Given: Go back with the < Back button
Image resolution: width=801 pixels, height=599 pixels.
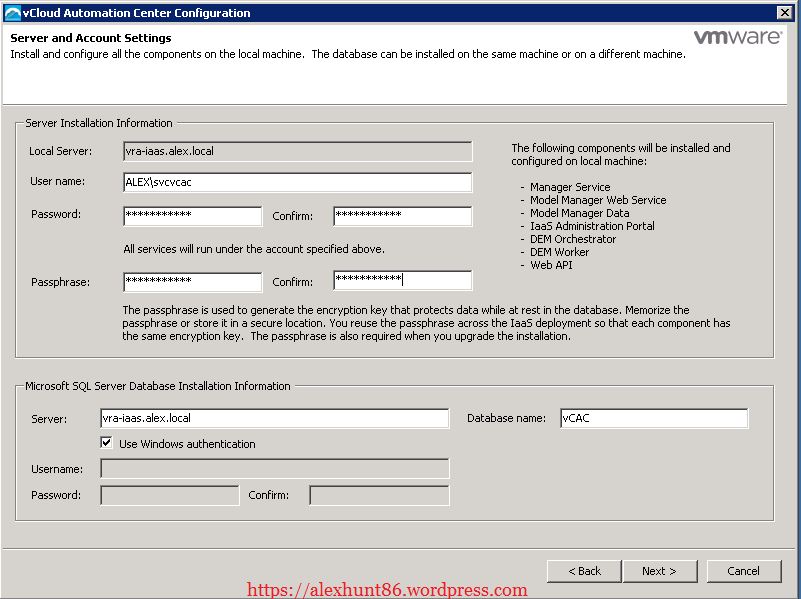Looking at the screenshot, I should point(584,571).
